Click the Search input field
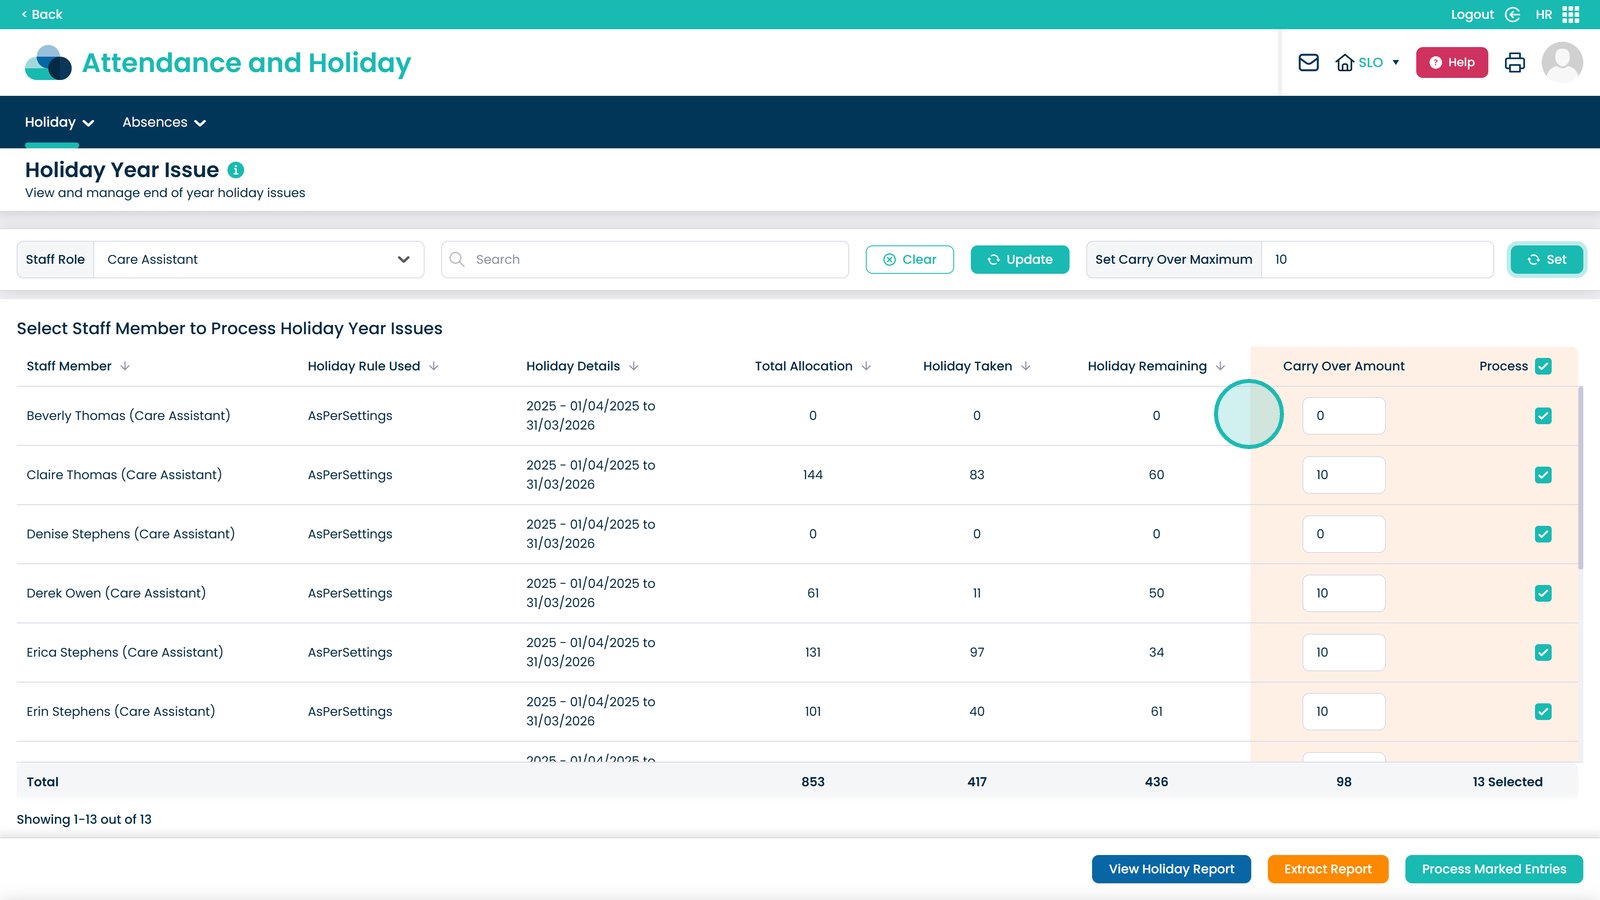The width and height of the screenshot is (1600, 900). point(645,259)
